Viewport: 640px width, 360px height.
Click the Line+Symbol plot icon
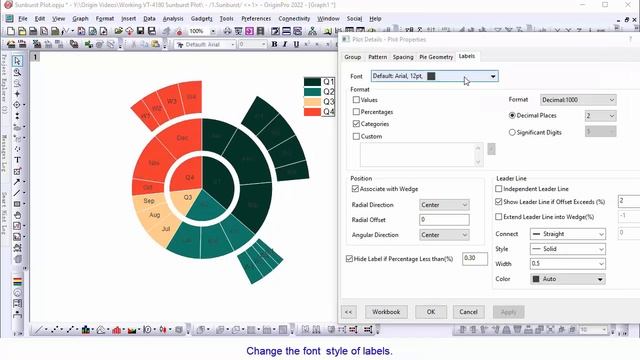pyautogui.click(x=70, y=329)
